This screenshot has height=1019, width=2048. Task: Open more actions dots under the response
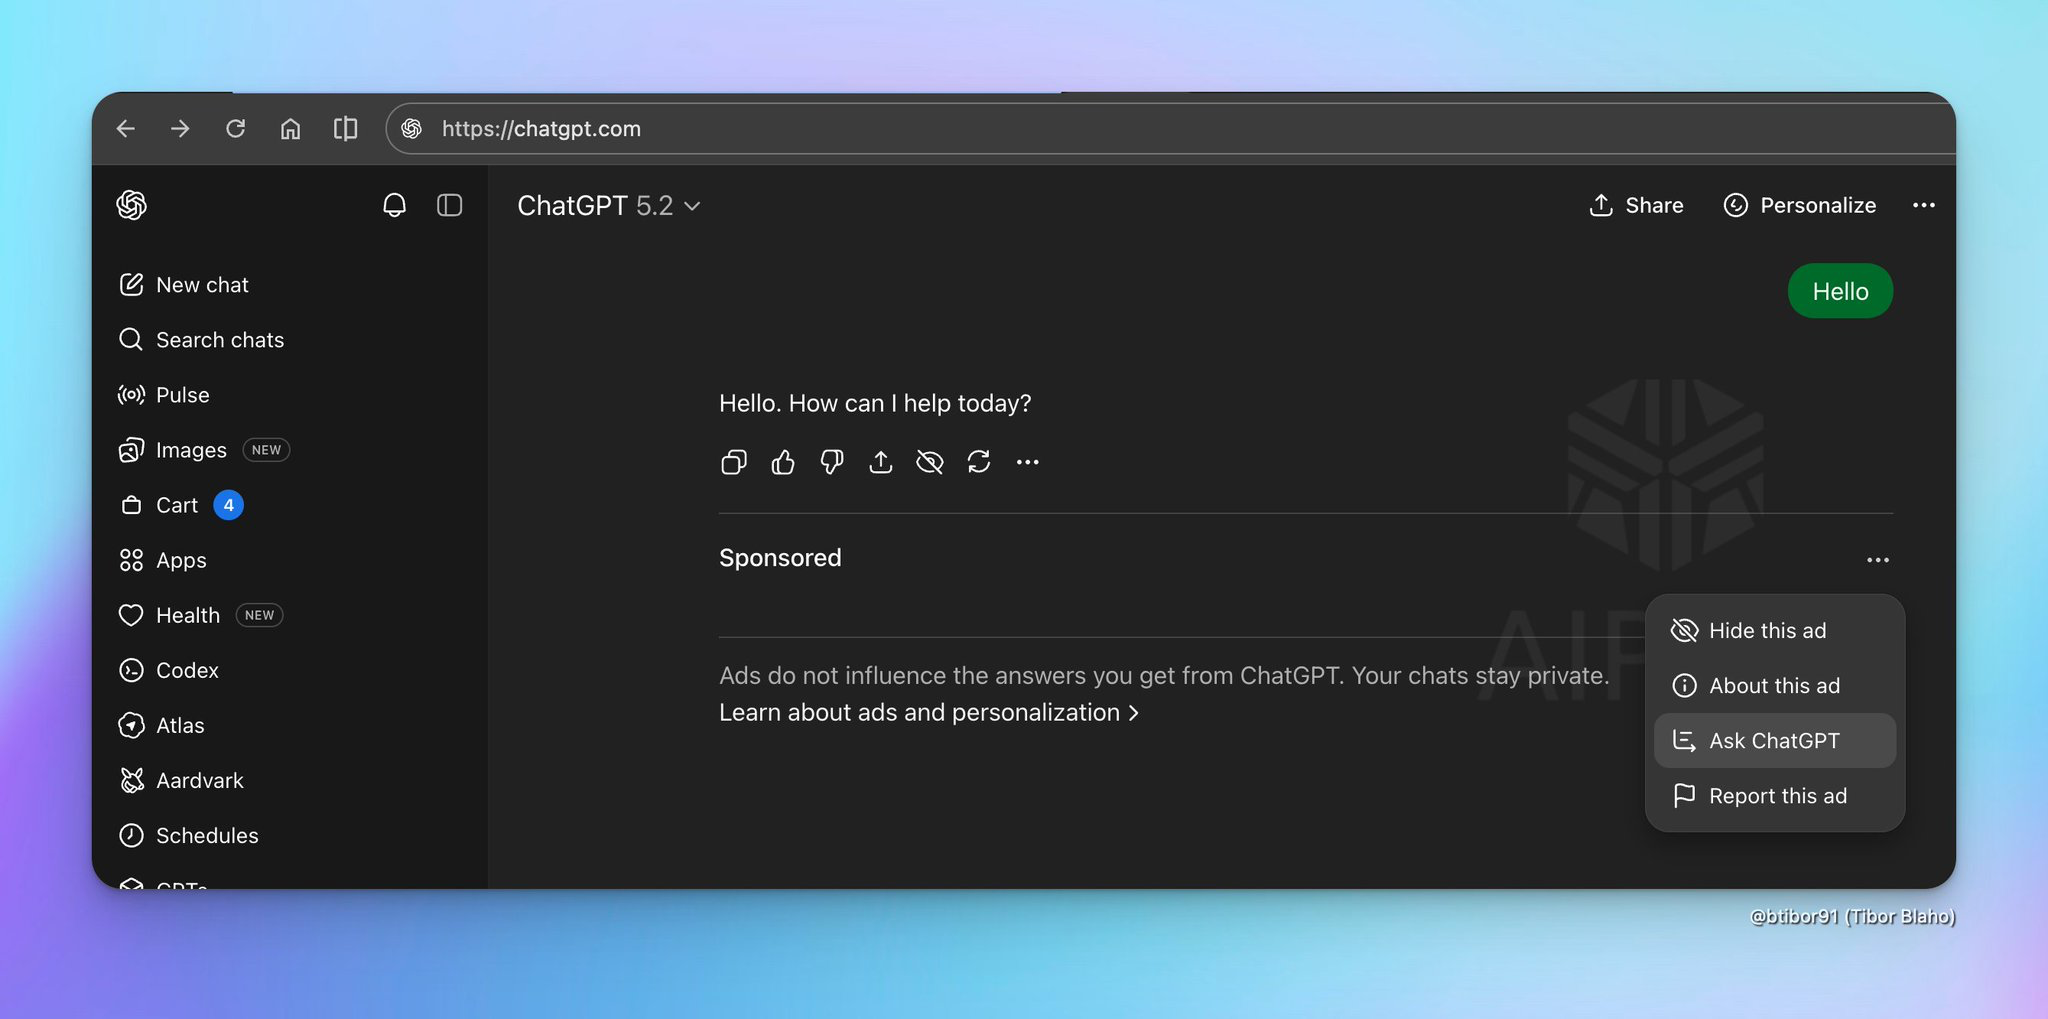(1028, 462)
